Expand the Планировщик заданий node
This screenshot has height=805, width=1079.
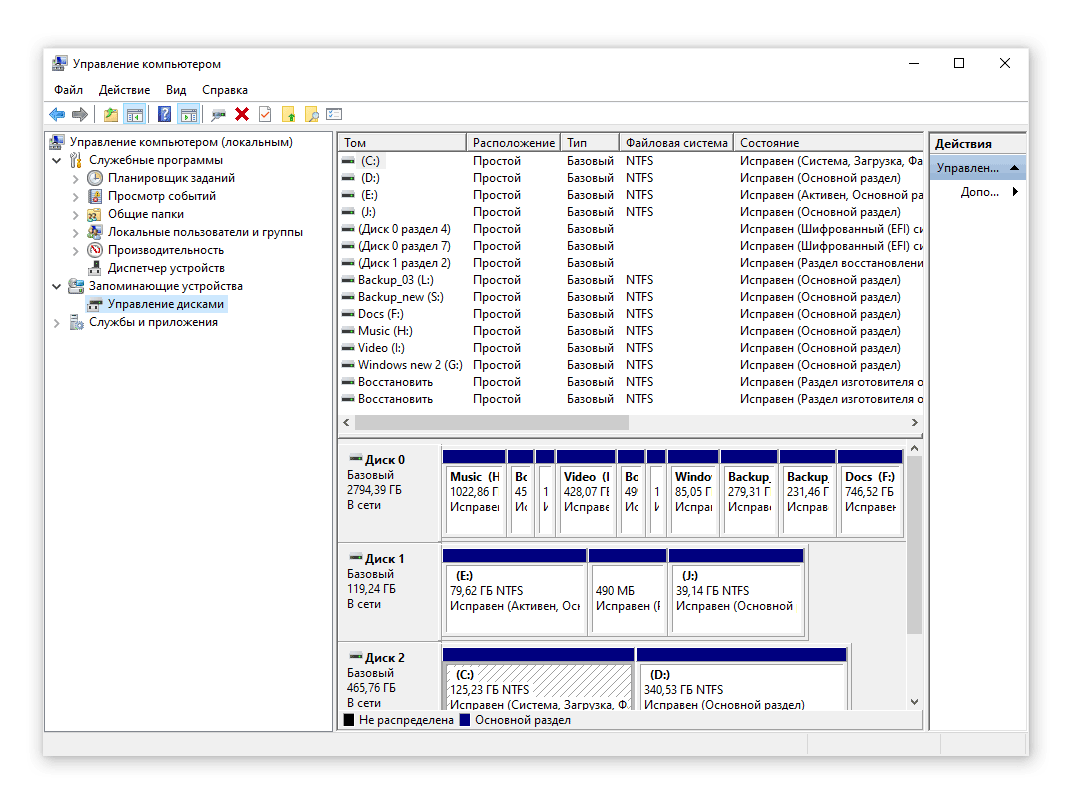click(x=76, y=178)
